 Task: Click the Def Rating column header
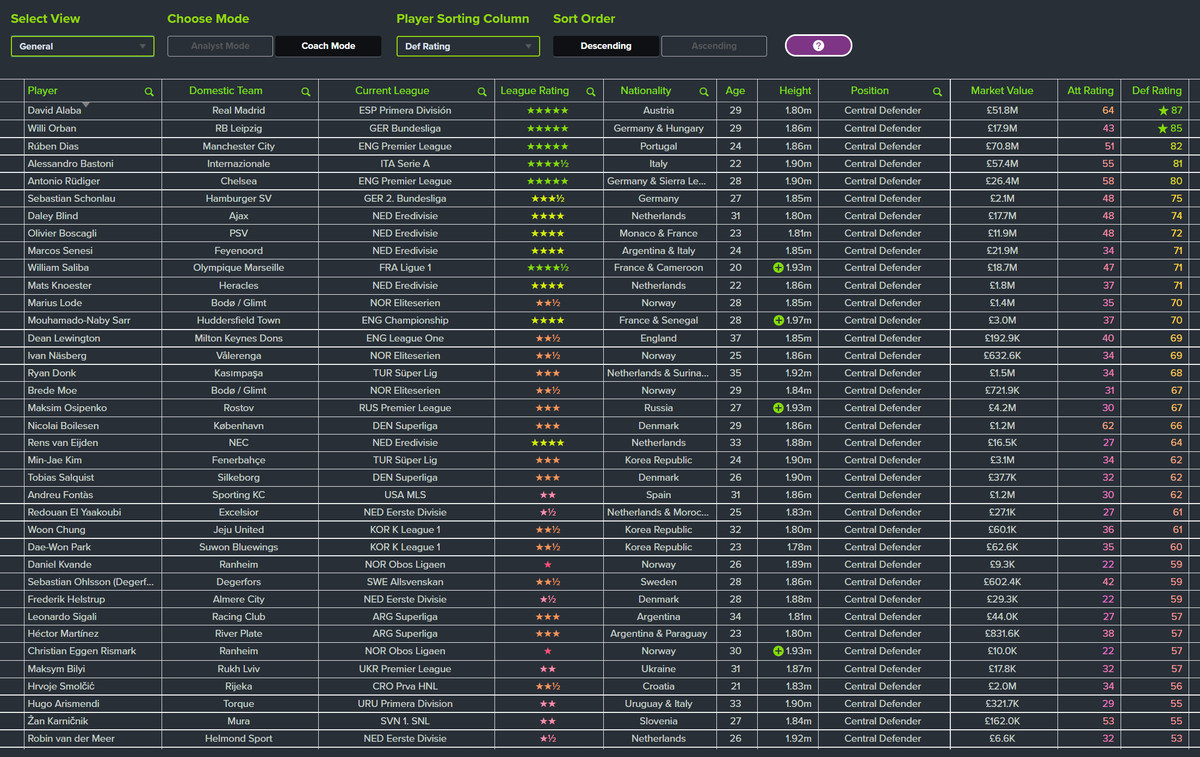click(1156, 90)
